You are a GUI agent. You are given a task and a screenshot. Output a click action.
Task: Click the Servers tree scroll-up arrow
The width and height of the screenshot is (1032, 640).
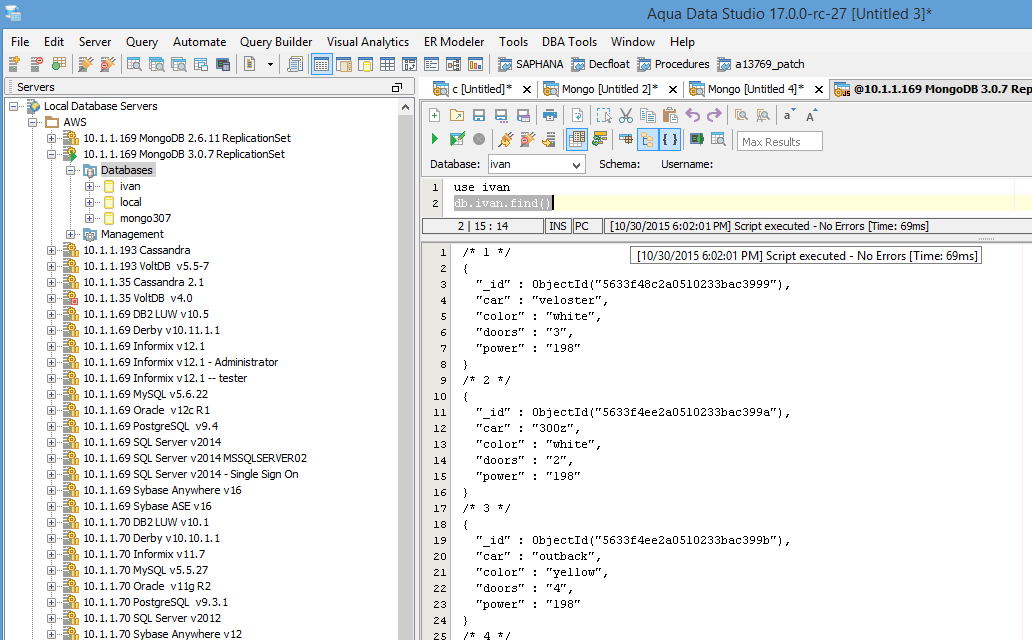coord(405,107)
